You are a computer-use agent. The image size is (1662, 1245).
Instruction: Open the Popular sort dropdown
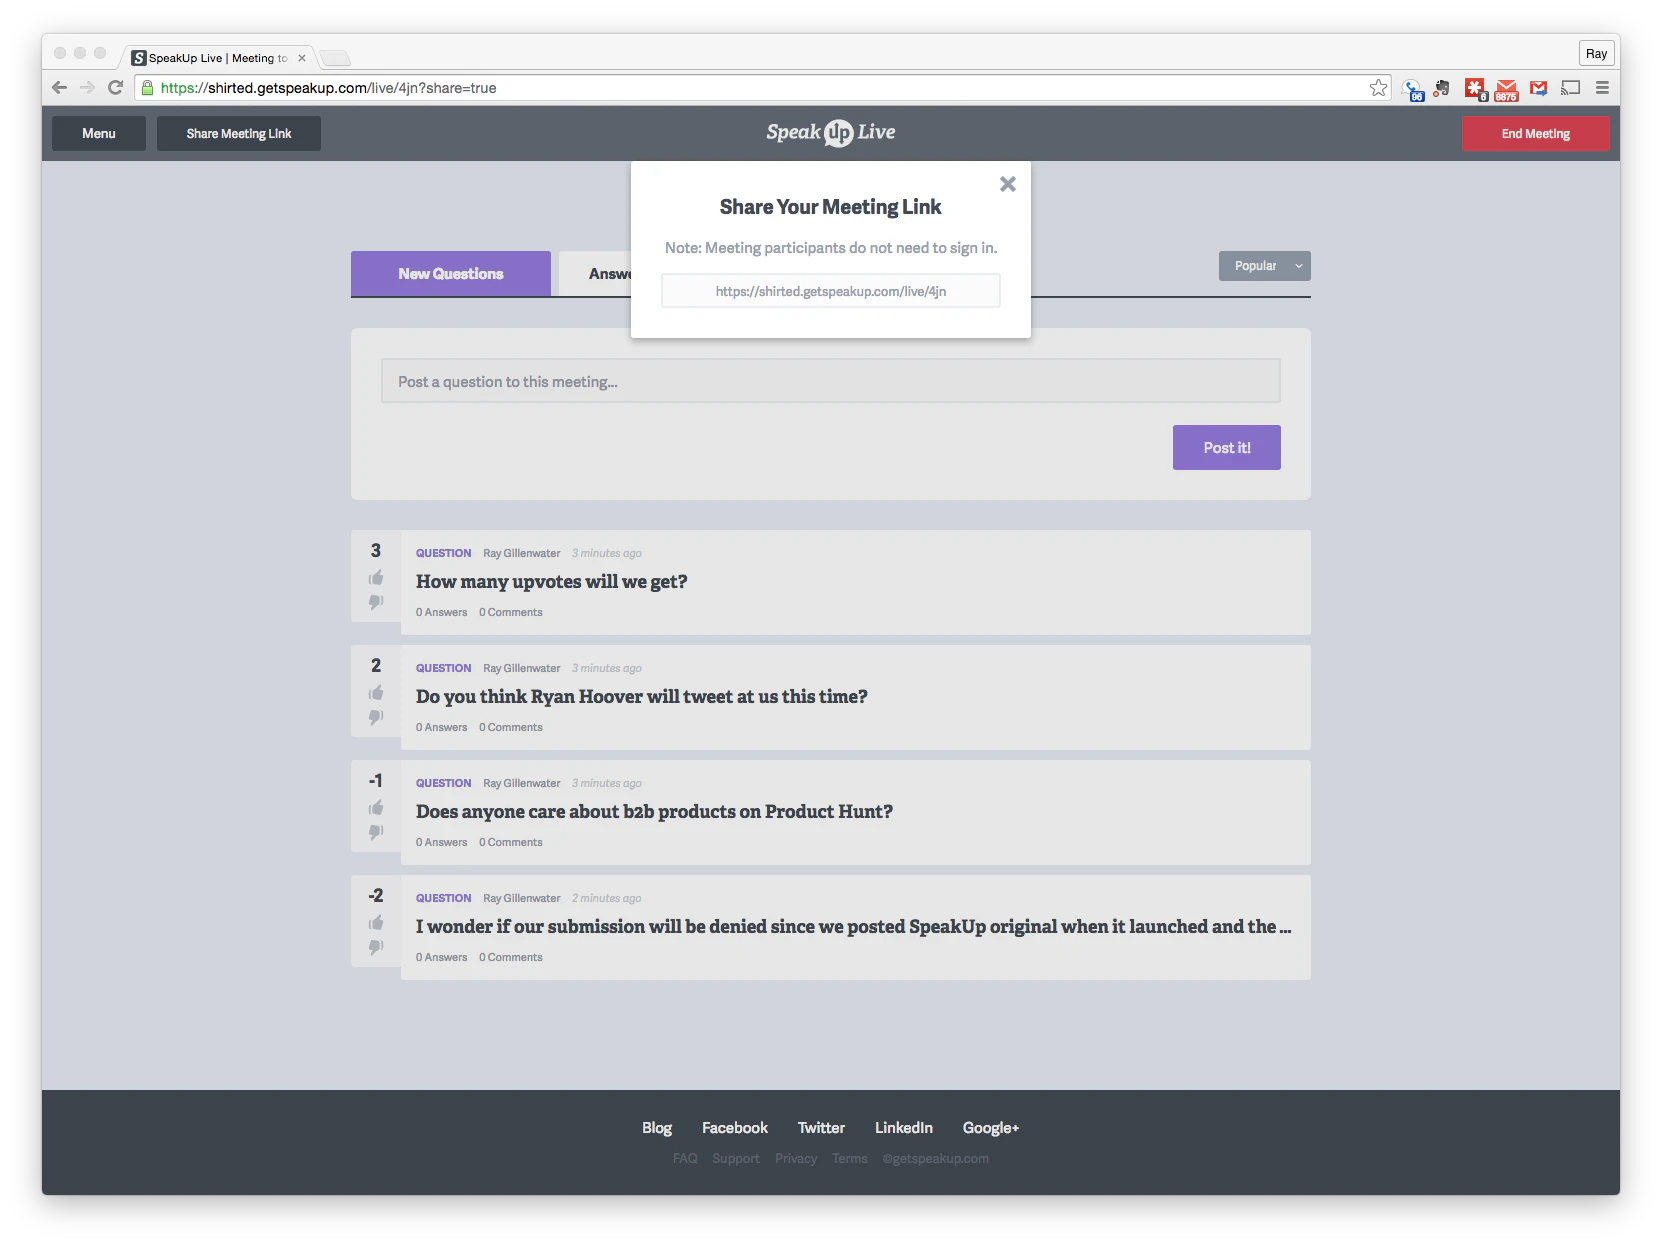click(x=1264, y=266)
